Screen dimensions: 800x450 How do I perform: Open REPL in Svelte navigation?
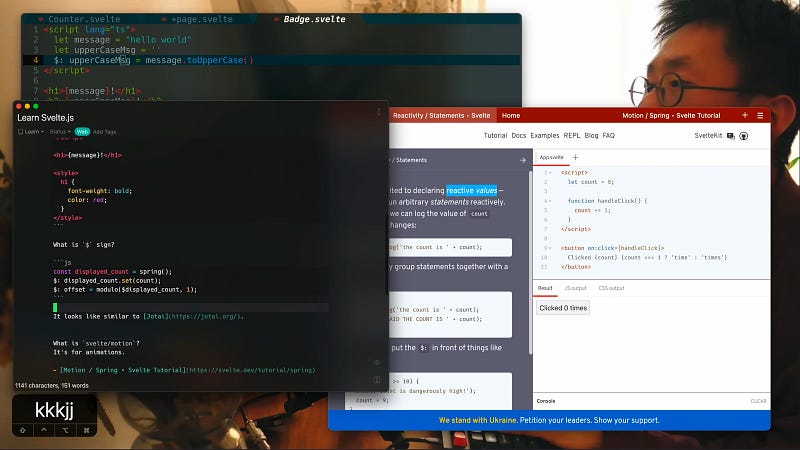(x=571, y=136)
